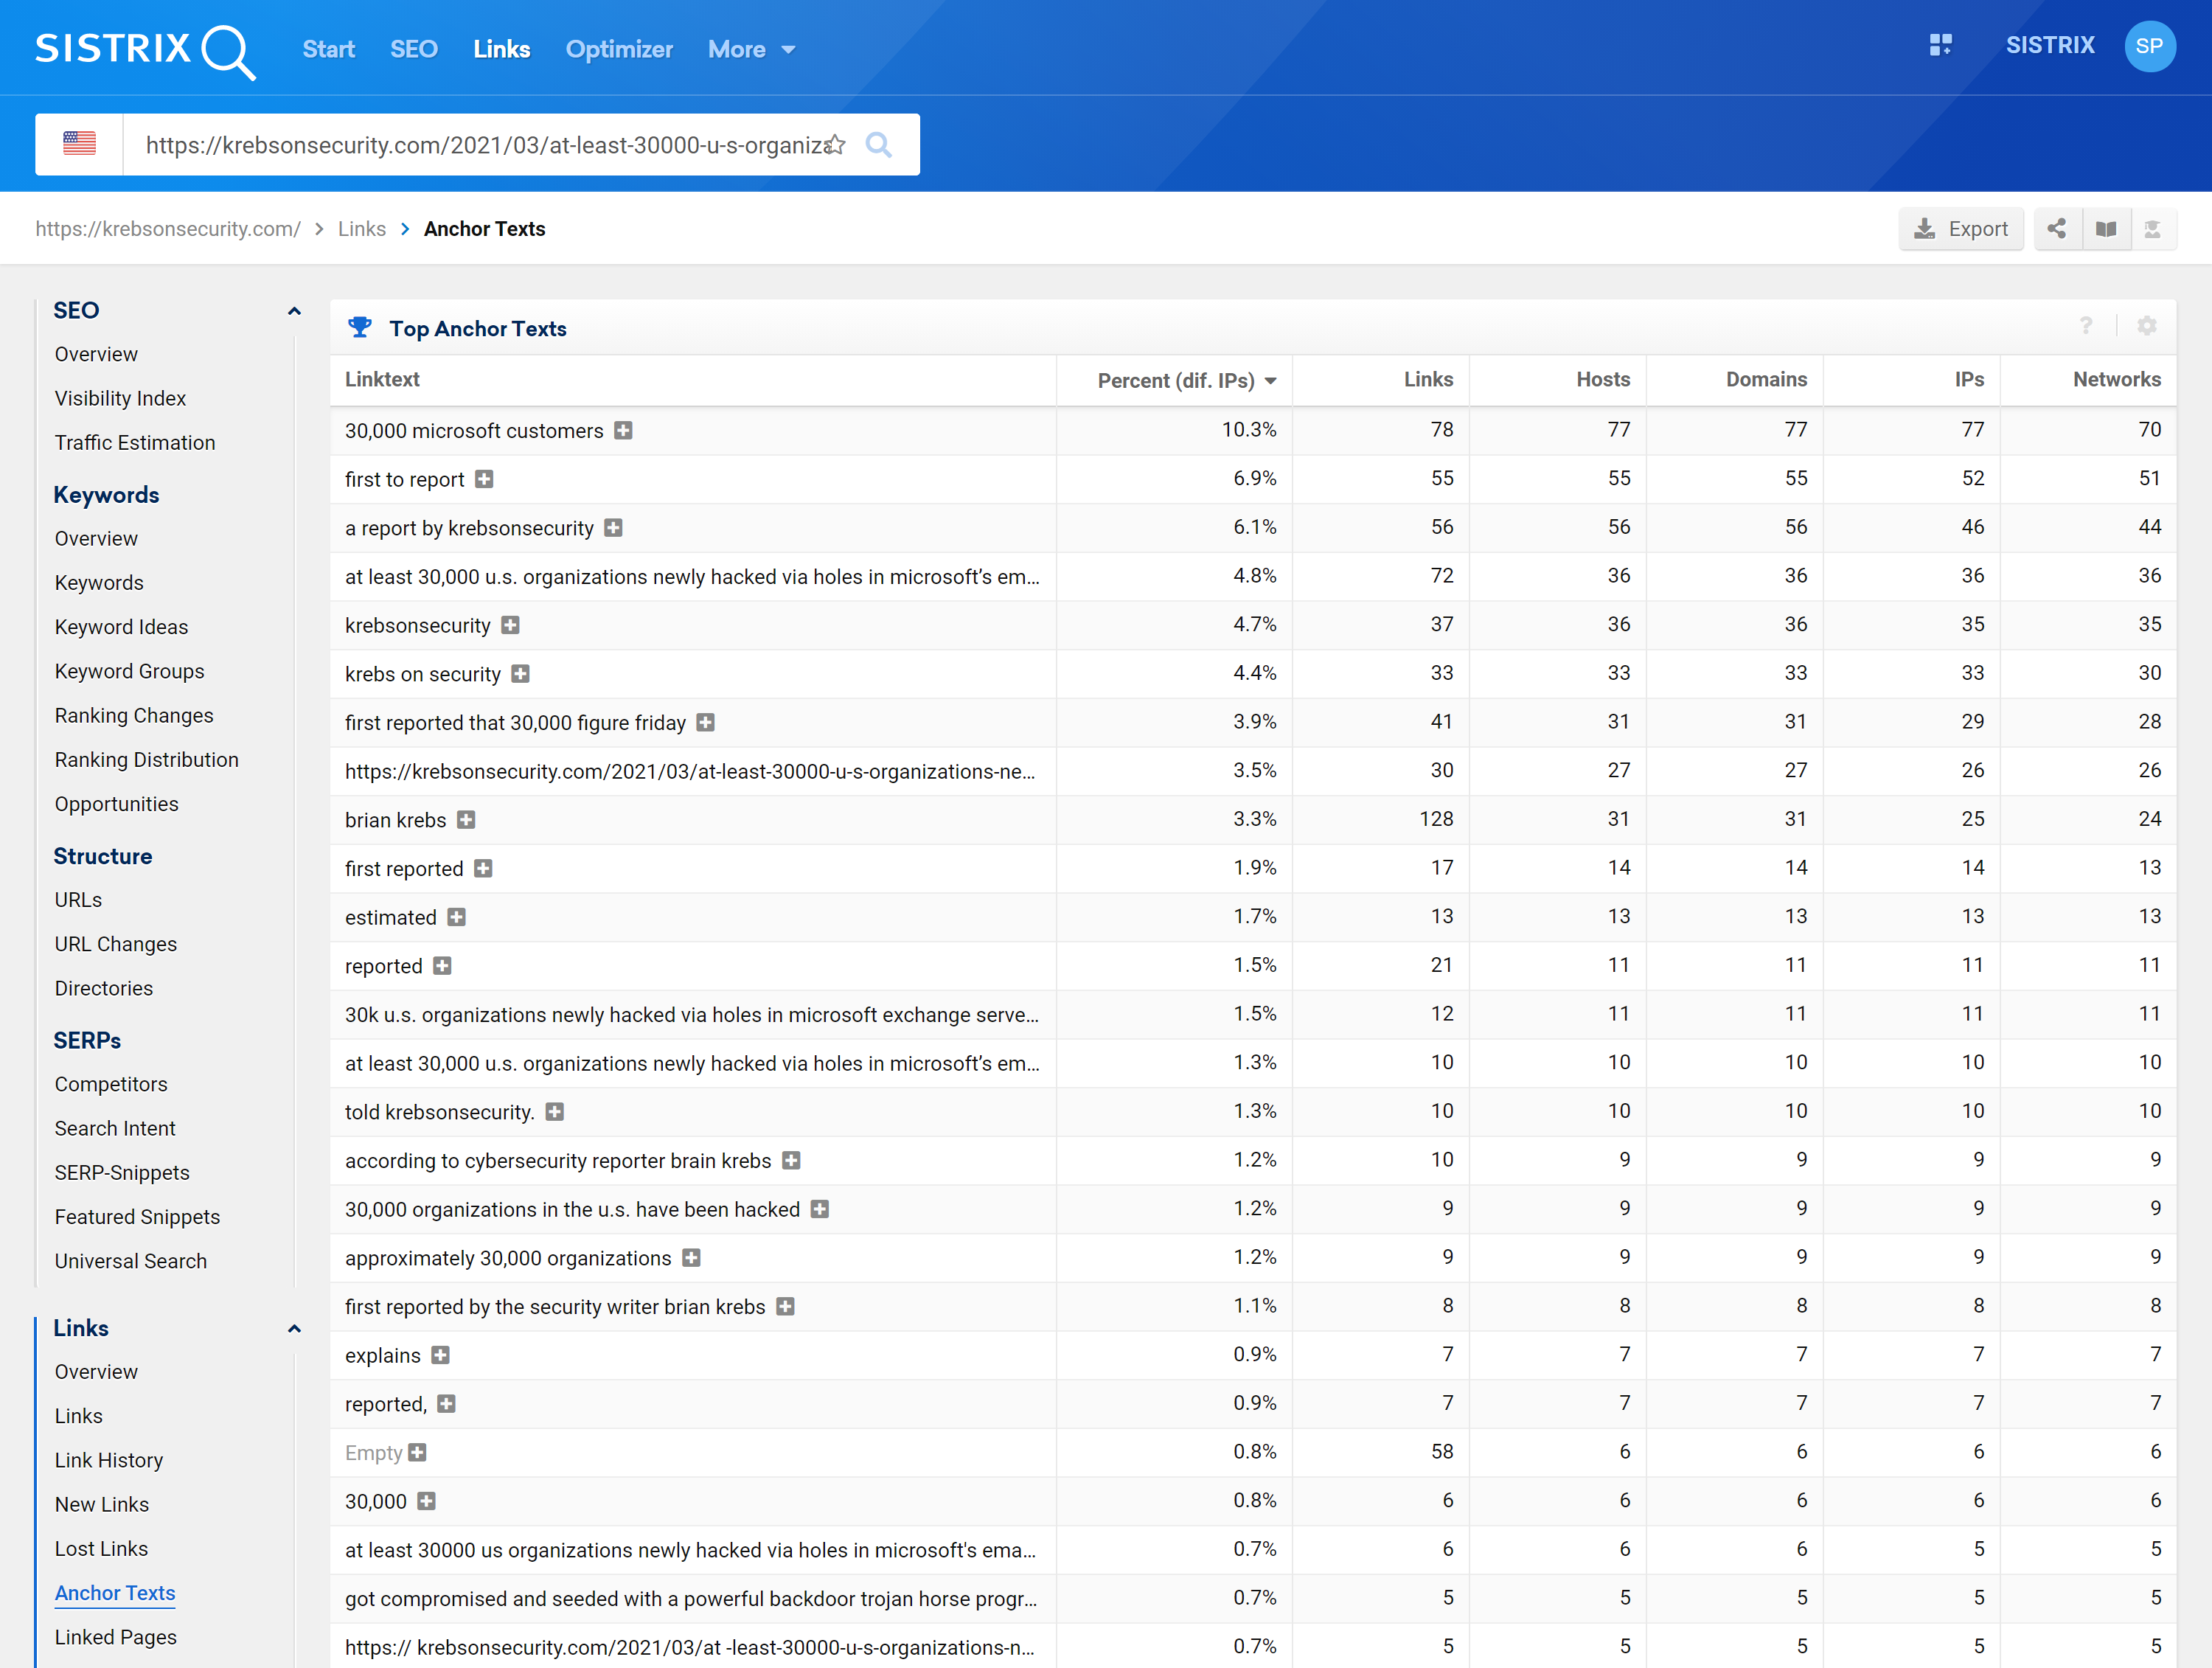Open Search Intent in sidebar

click(x=115, y=1128)
